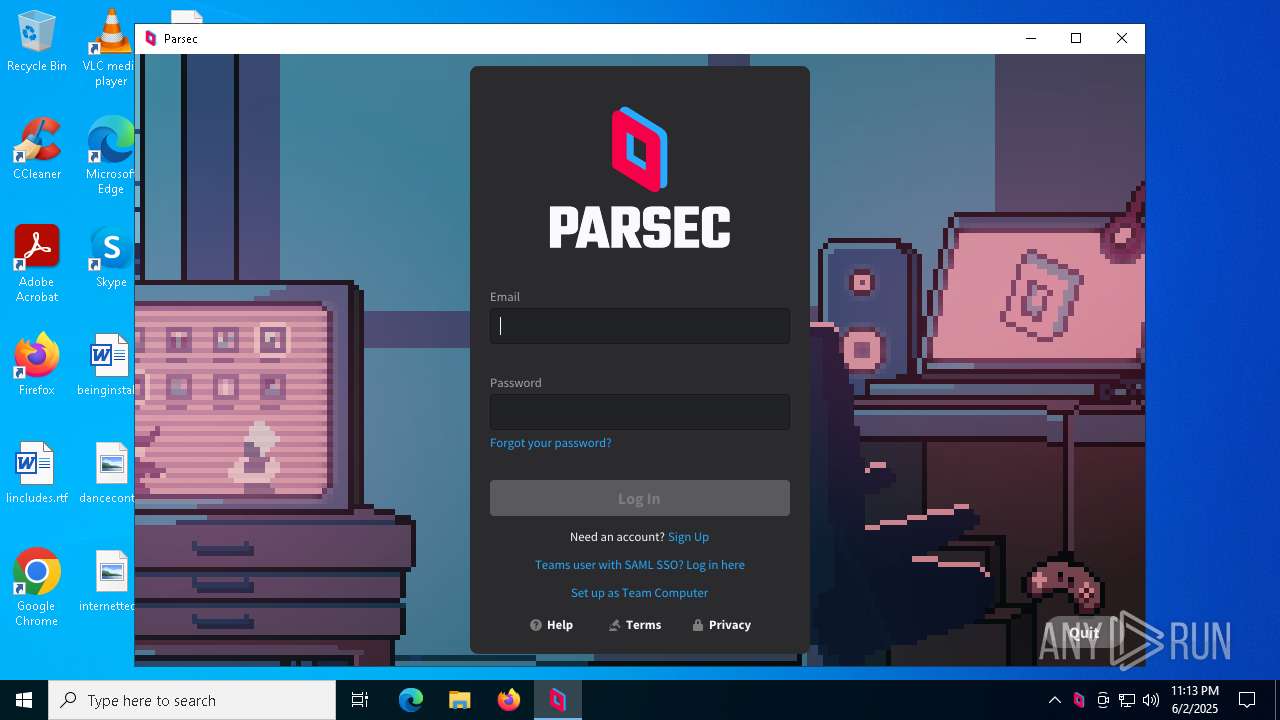Show hidden system tray icons
The height and width of the screenshot is (720, 1280).
pos(1055,700)
